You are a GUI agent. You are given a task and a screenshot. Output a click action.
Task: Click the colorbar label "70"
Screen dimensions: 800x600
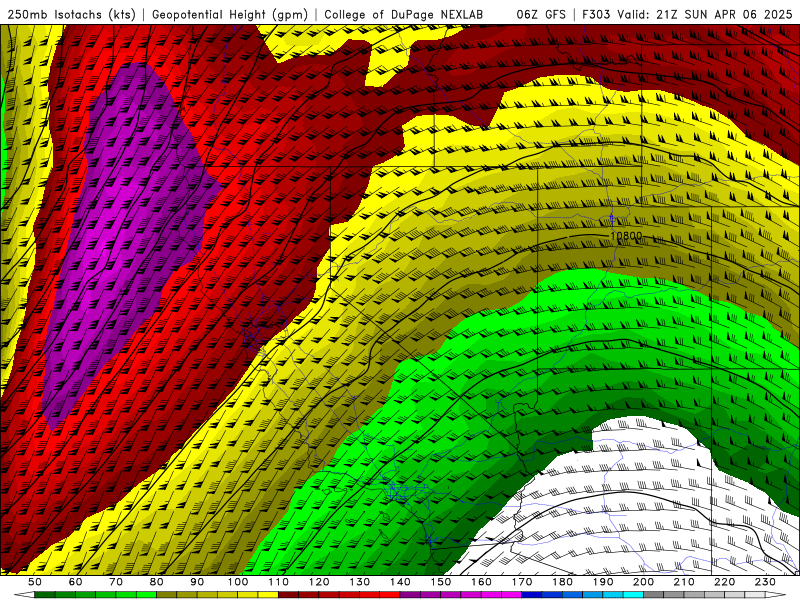[x=116, y=582]
